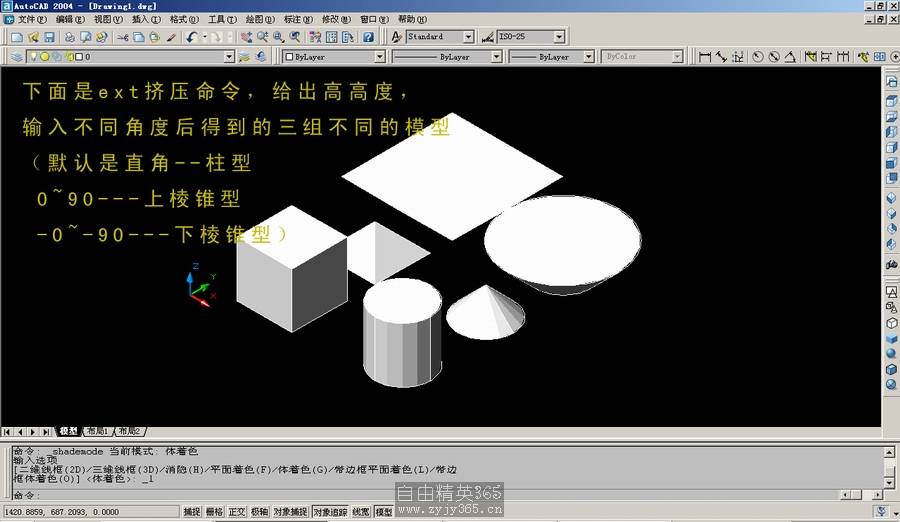Switch to the 布局1 layout tab
Viewport: 900px width, 522px height.
tap(97, 431)
